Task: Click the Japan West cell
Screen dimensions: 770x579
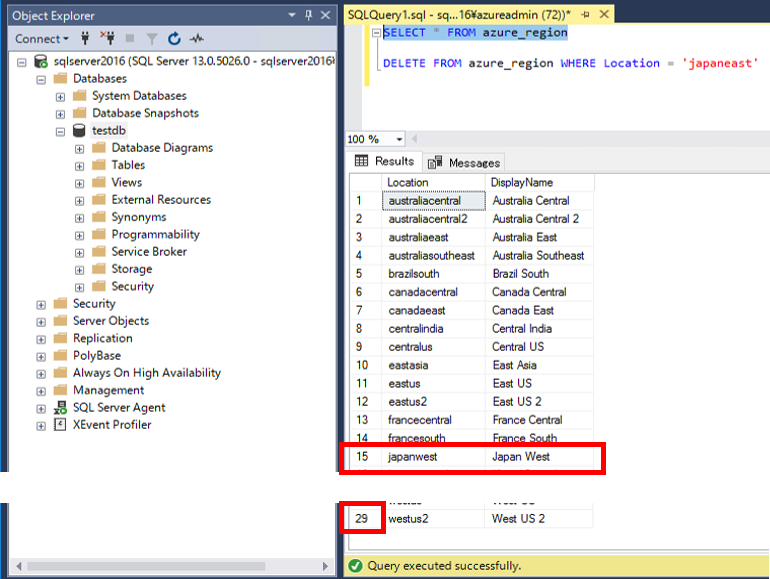Action: [540, 456]
